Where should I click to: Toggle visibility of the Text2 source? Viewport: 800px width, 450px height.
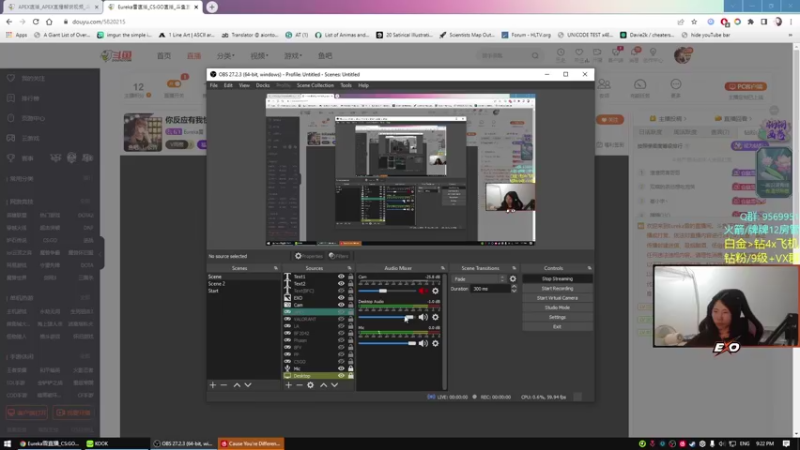[x=341, y=284]
